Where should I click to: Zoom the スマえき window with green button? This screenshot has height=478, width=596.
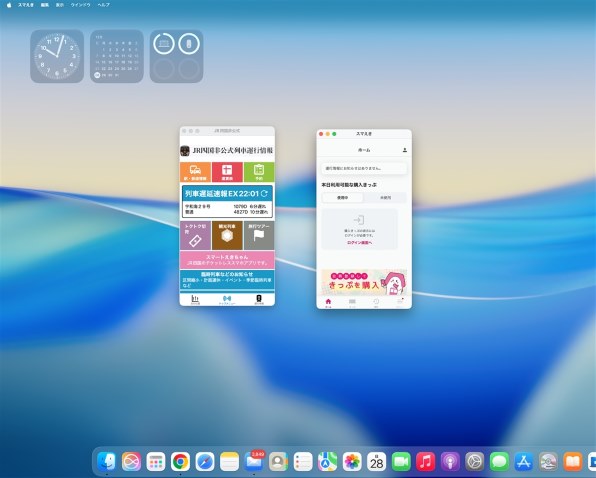[x=334, y=134]
